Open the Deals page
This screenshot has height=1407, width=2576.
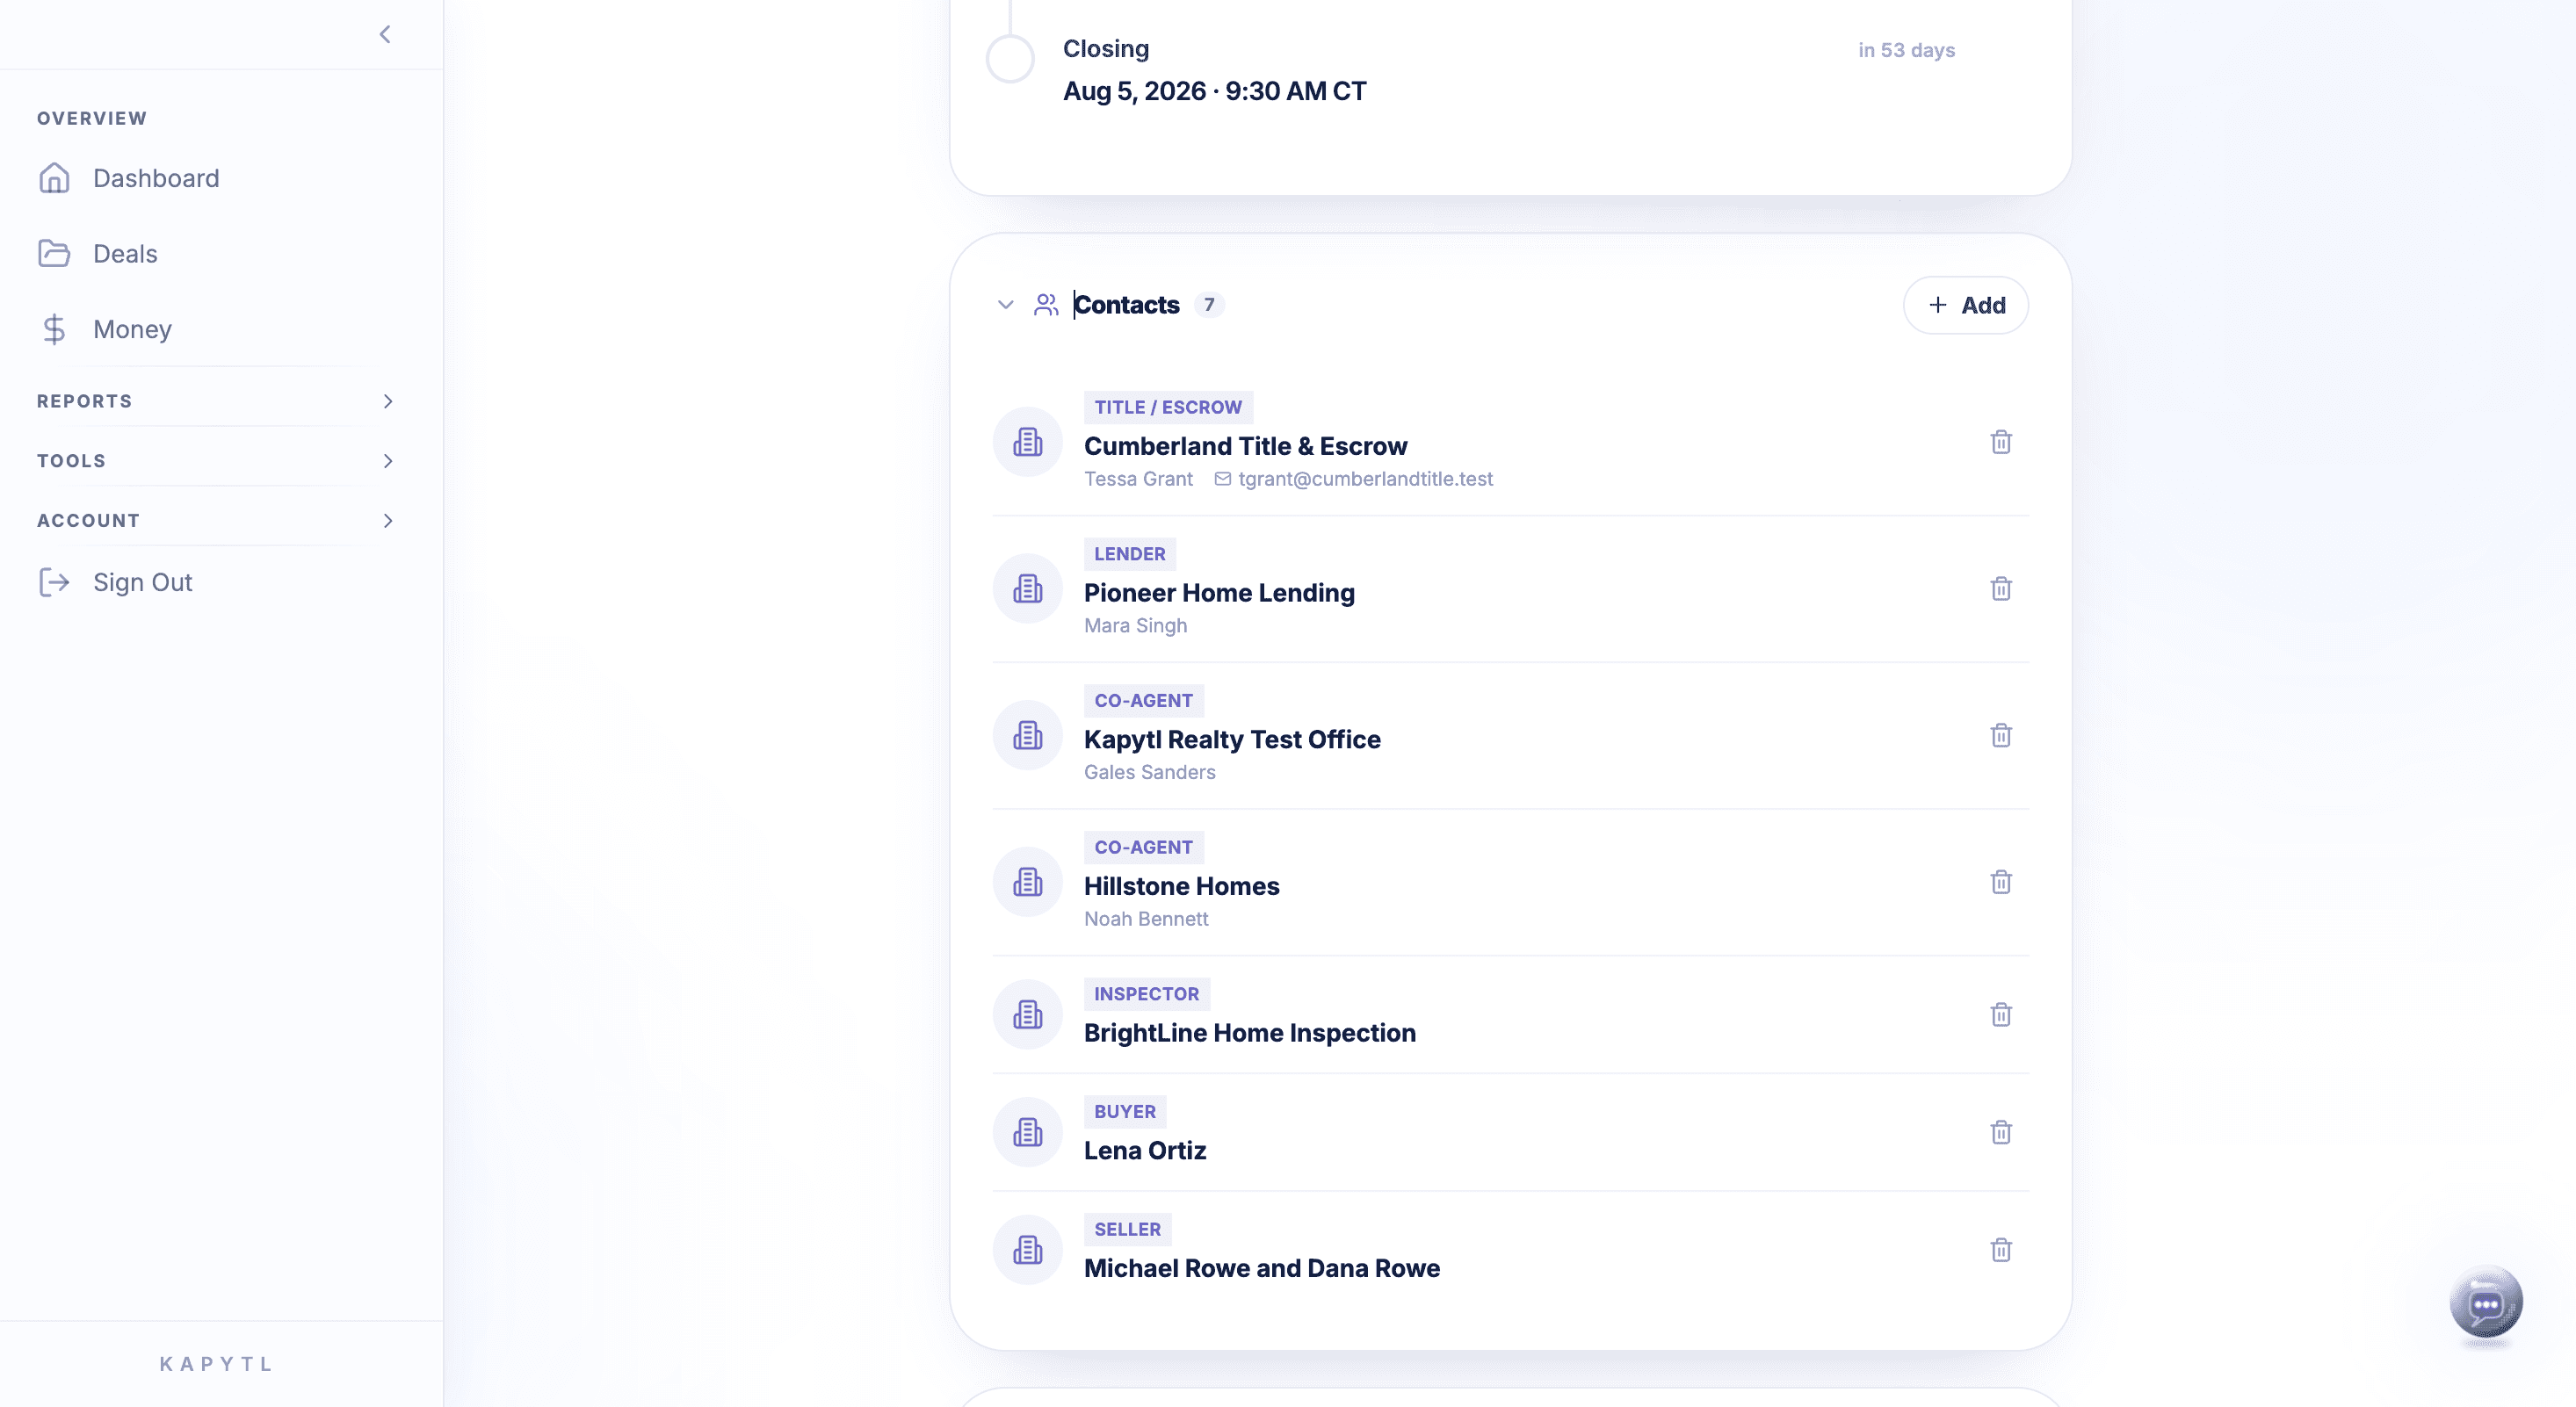125,254
